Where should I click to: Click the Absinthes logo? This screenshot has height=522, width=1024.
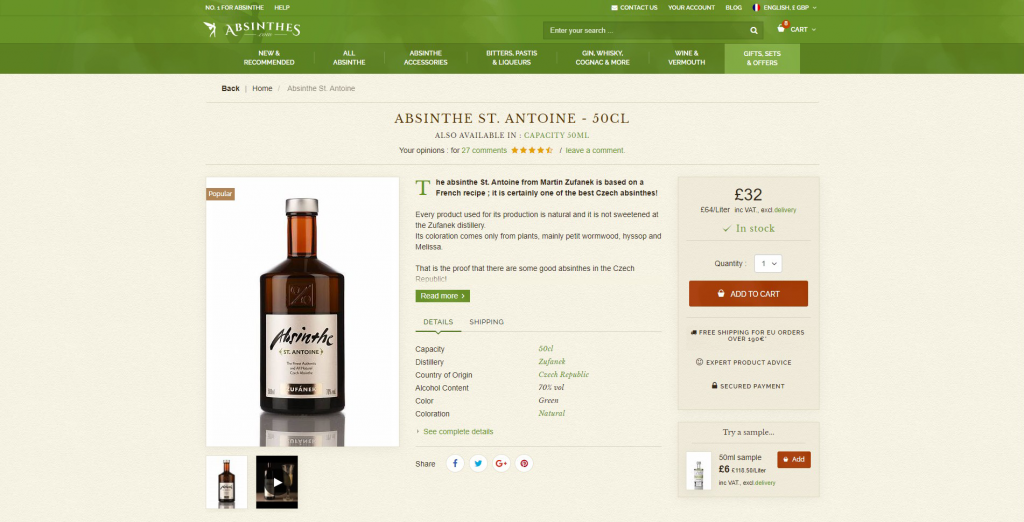(x=251, y=29)
